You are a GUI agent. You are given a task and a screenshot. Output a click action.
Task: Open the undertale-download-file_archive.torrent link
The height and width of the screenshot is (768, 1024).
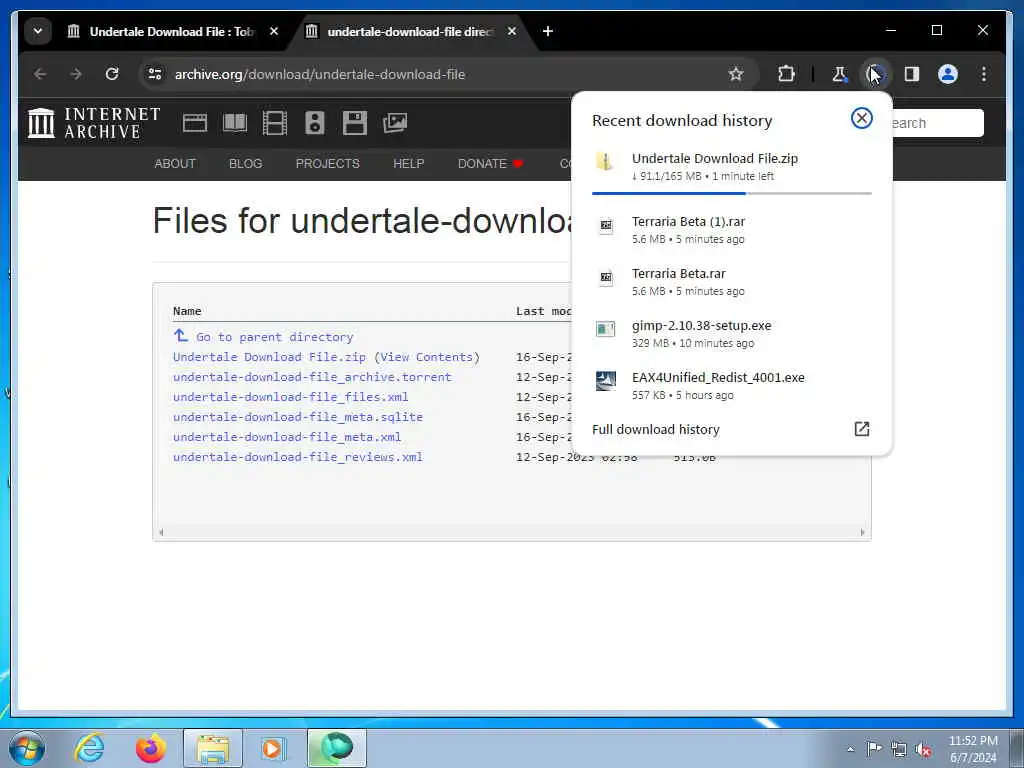pos(312,377)
